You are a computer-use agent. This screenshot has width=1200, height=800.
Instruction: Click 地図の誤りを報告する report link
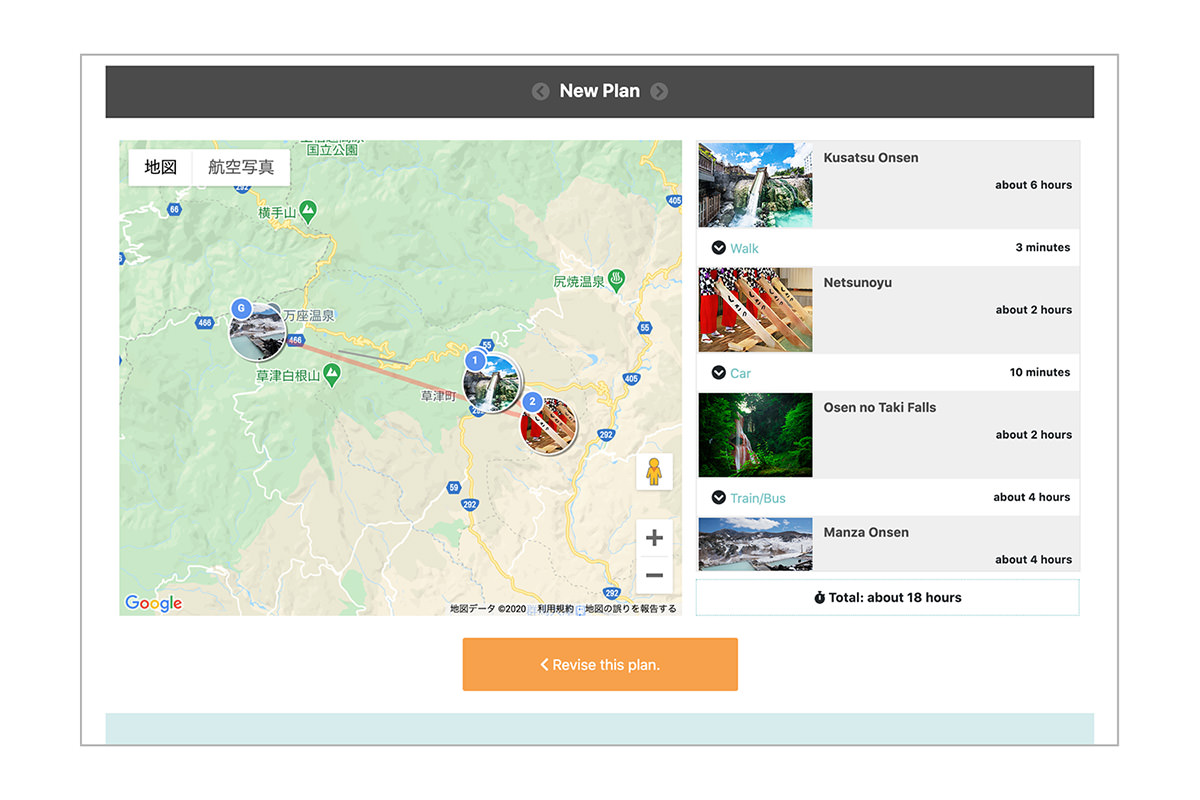tap(630, 608)
